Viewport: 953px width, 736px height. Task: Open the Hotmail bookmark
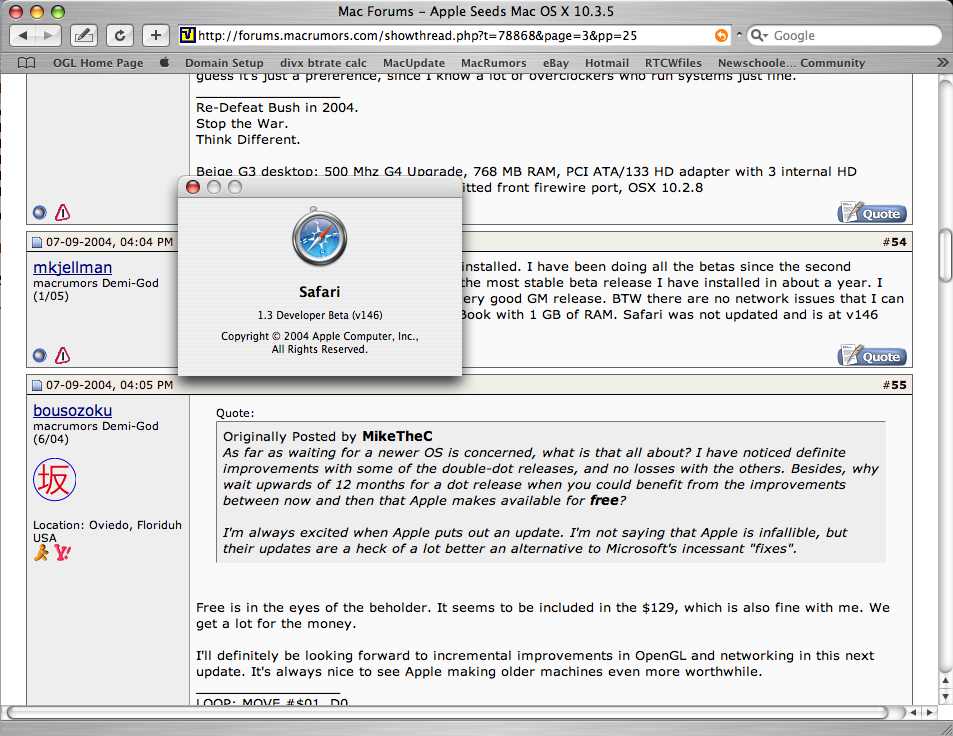tap(607, 63)
